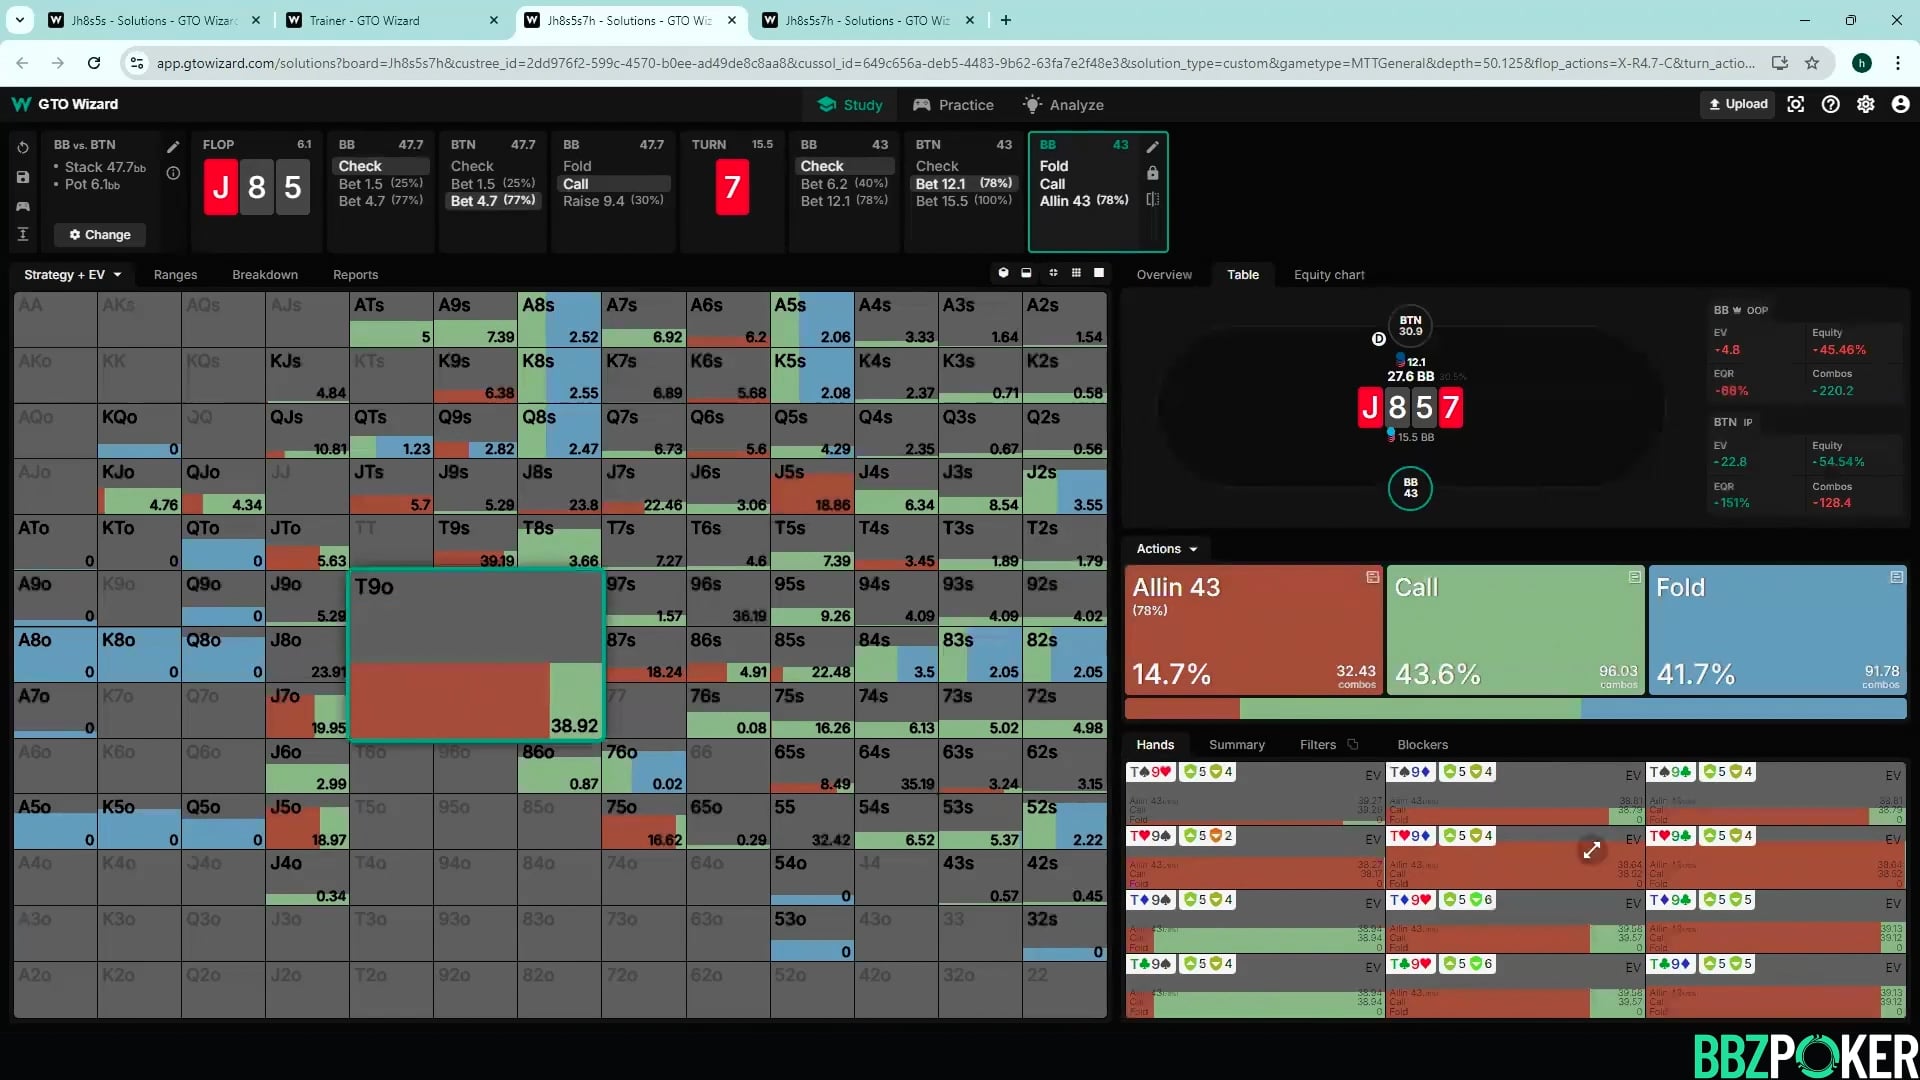
Task: Open the Reports tab
Action: (x=355, y=274)
